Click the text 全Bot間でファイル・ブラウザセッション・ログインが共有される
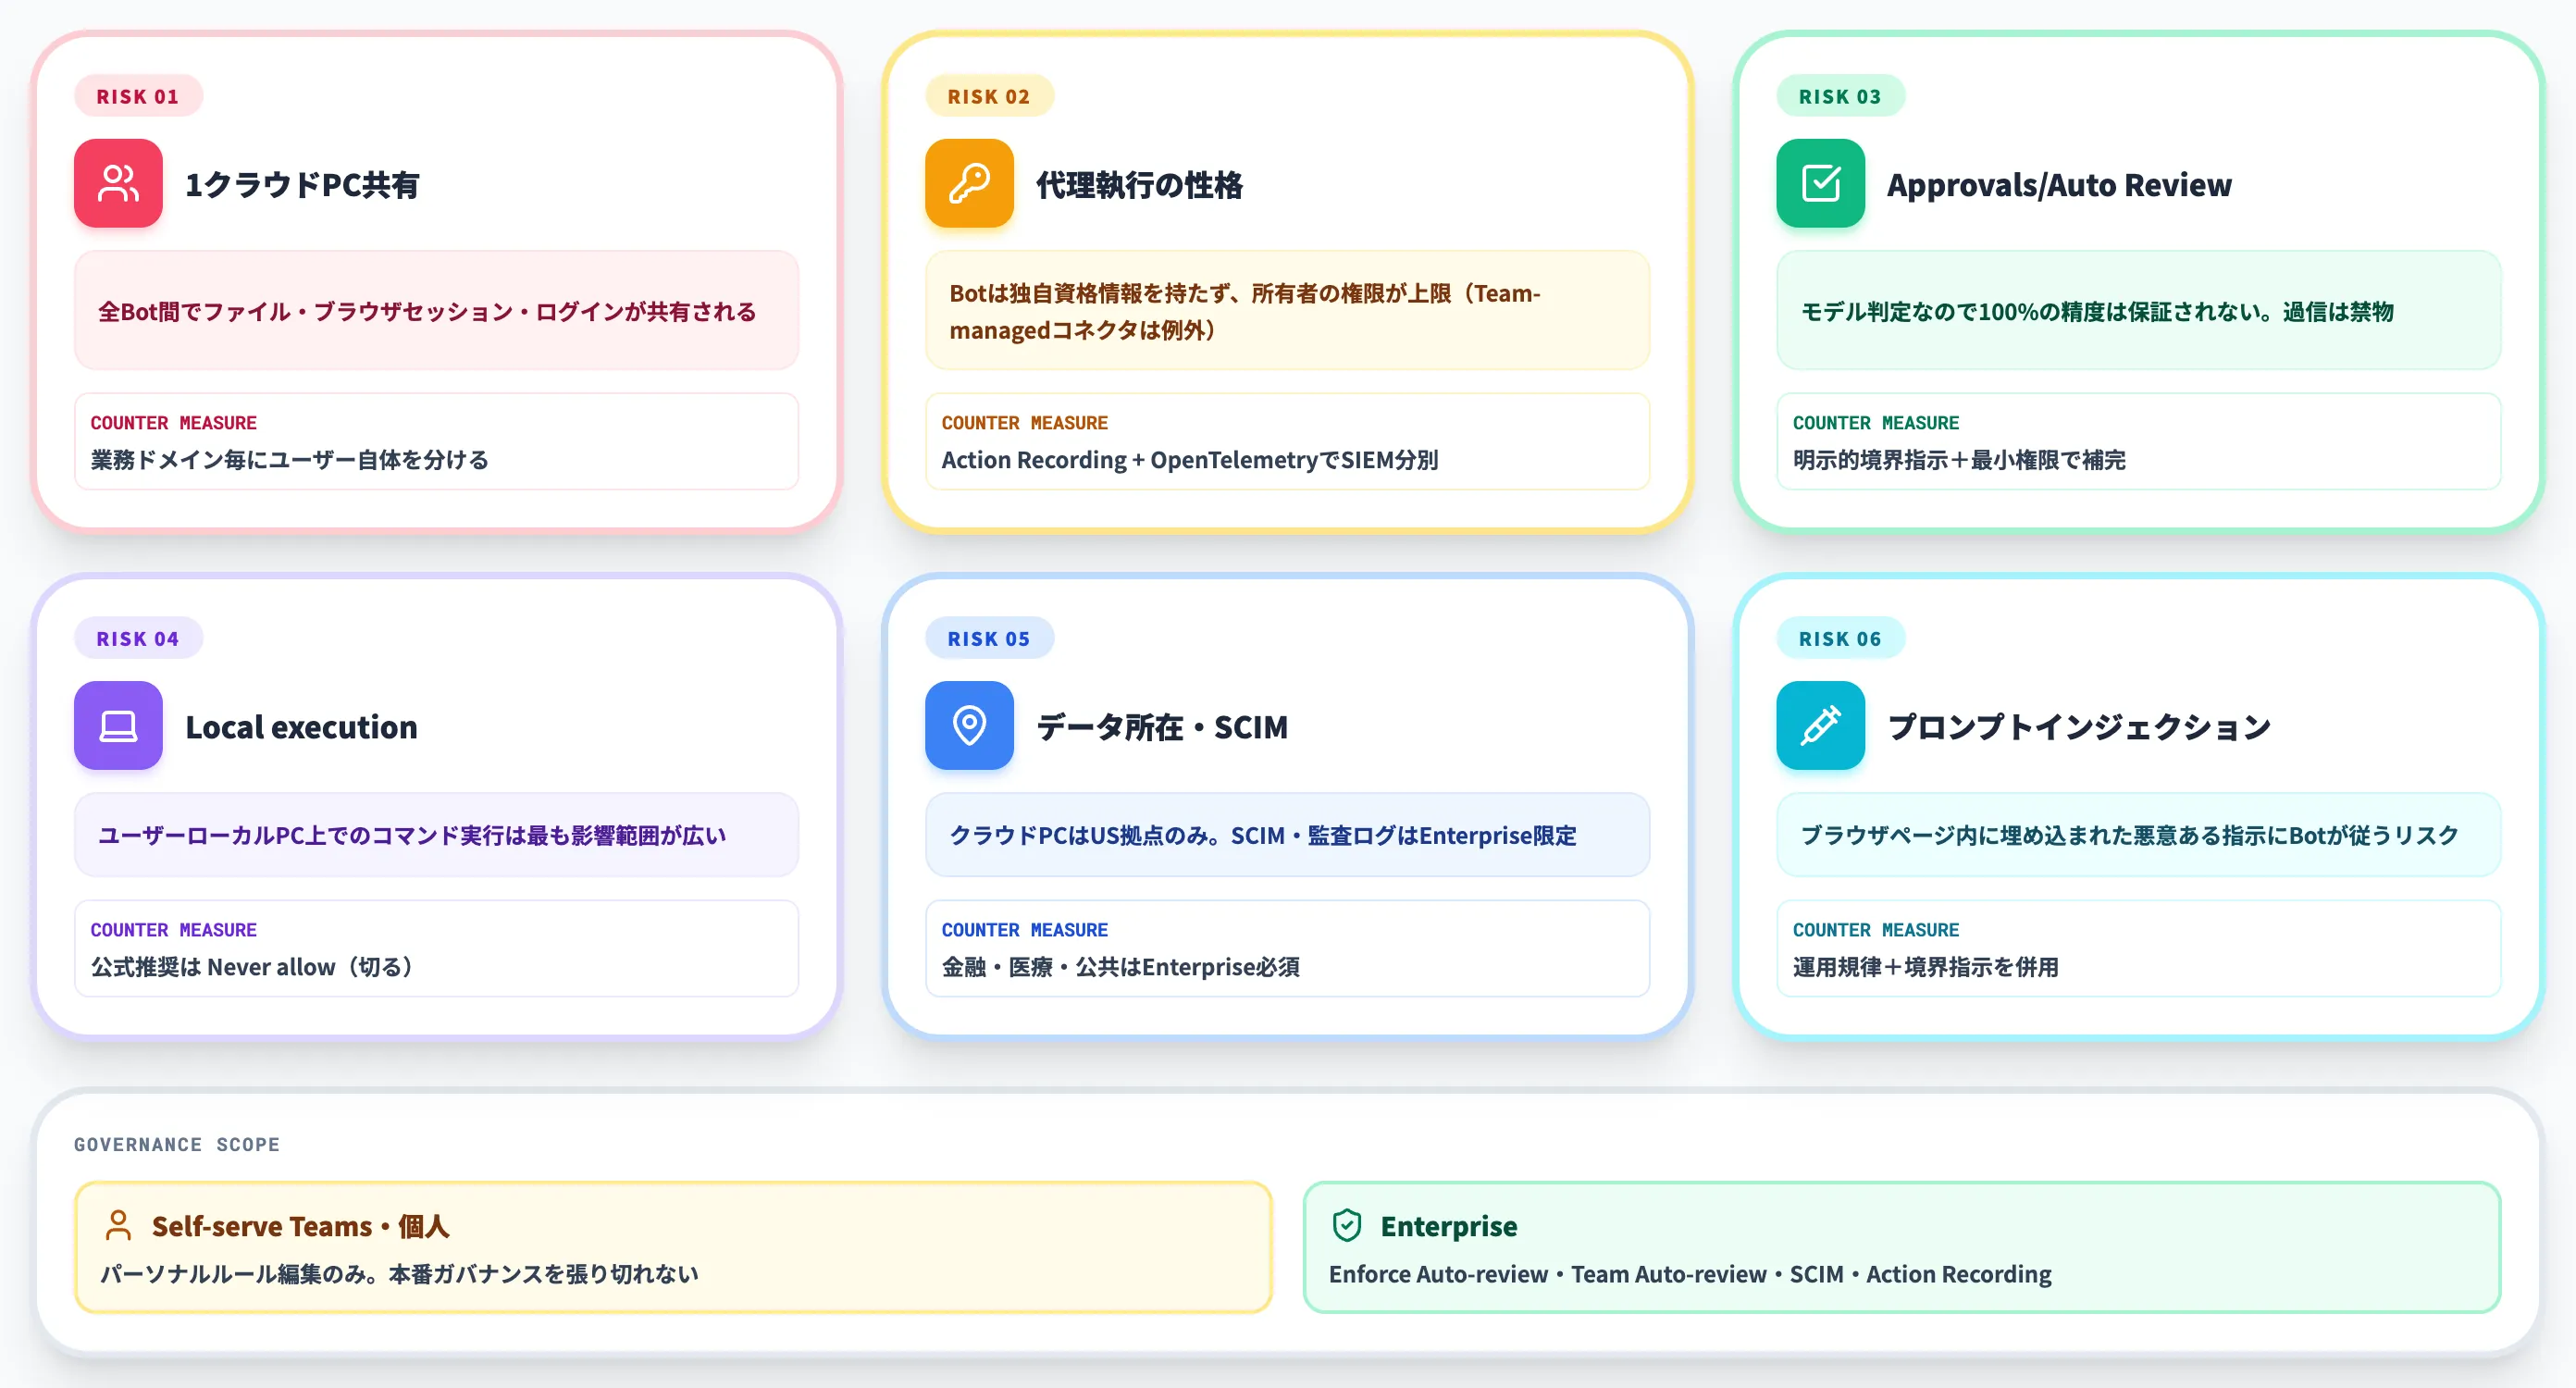The width and height of the screenshot is (2576, 1388). [x=427, y=311]
